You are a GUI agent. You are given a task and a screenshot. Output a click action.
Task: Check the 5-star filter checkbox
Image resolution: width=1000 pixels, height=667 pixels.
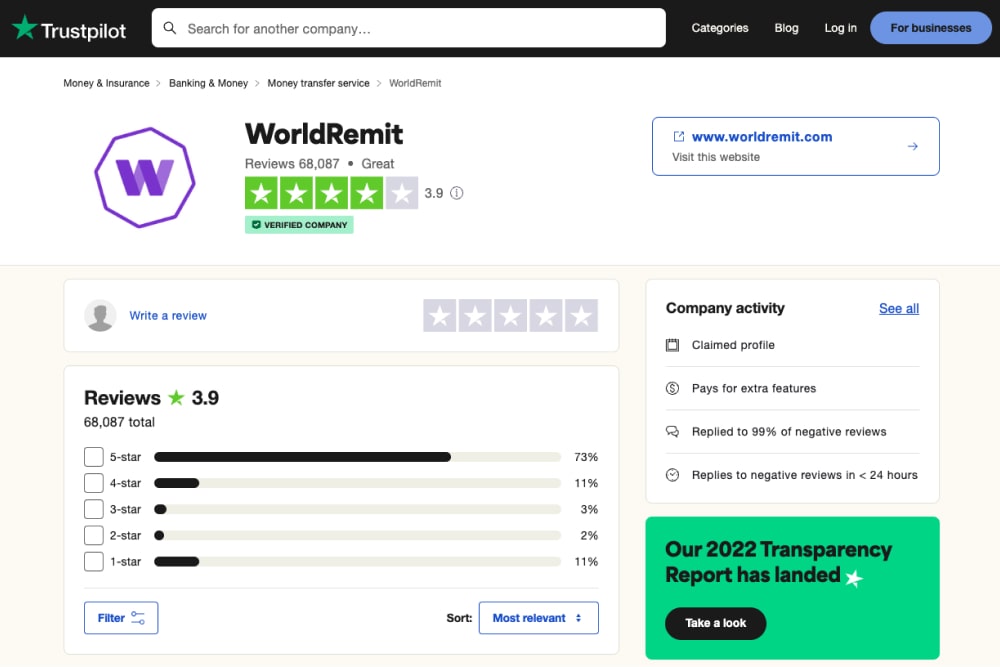94,457
